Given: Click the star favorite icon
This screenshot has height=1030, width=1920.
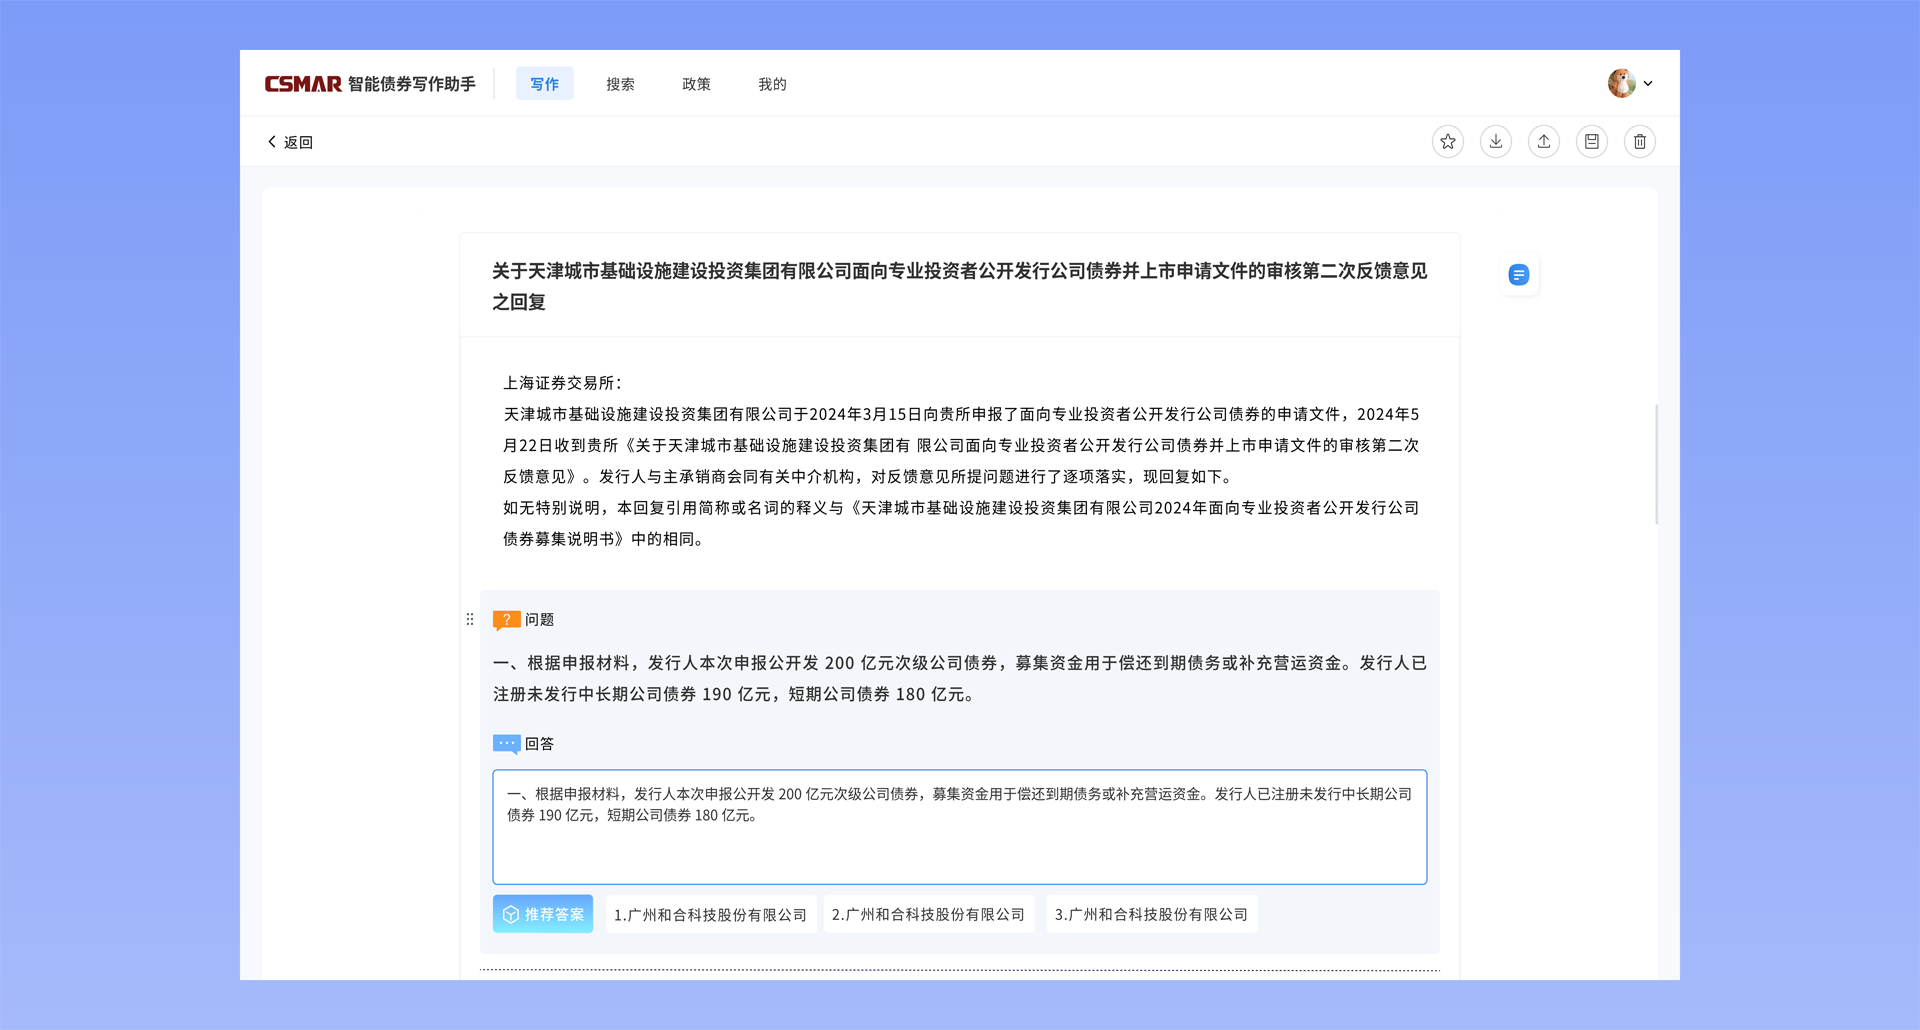Looking at the screenshot, I should (x=1447, y=142).
